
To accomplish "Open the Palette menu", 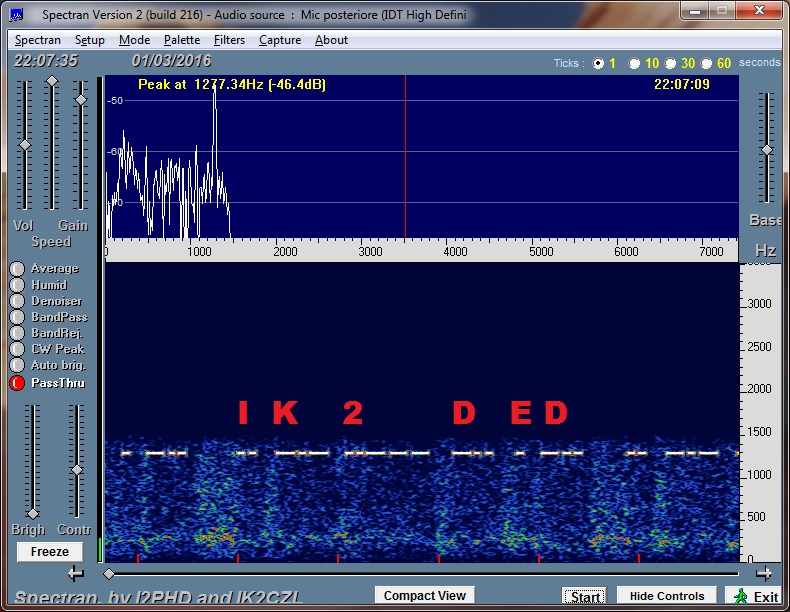I will (182, 40).
